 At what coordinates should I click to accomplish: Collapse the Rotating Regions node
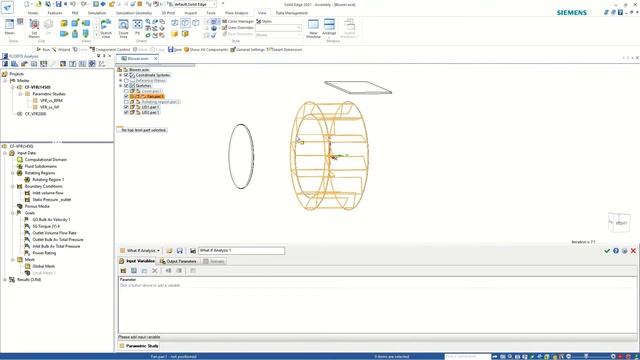13,173
